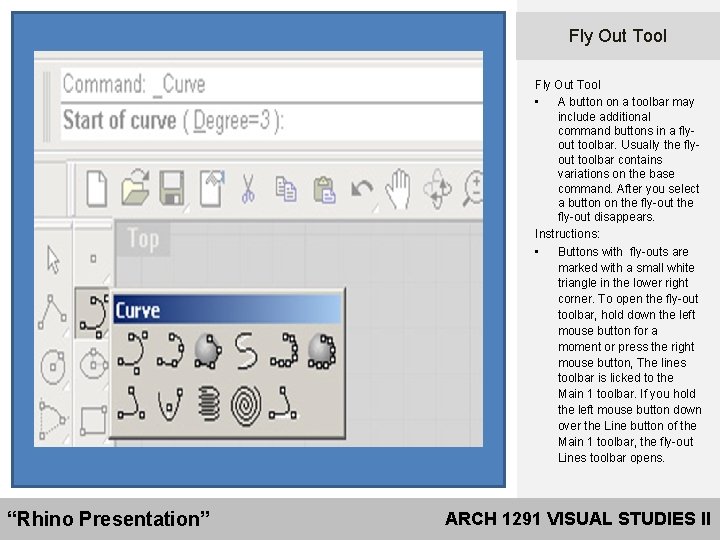
Task: Choose first bottom-row fly-out icon, conic curve
Action: pos(131,403)
